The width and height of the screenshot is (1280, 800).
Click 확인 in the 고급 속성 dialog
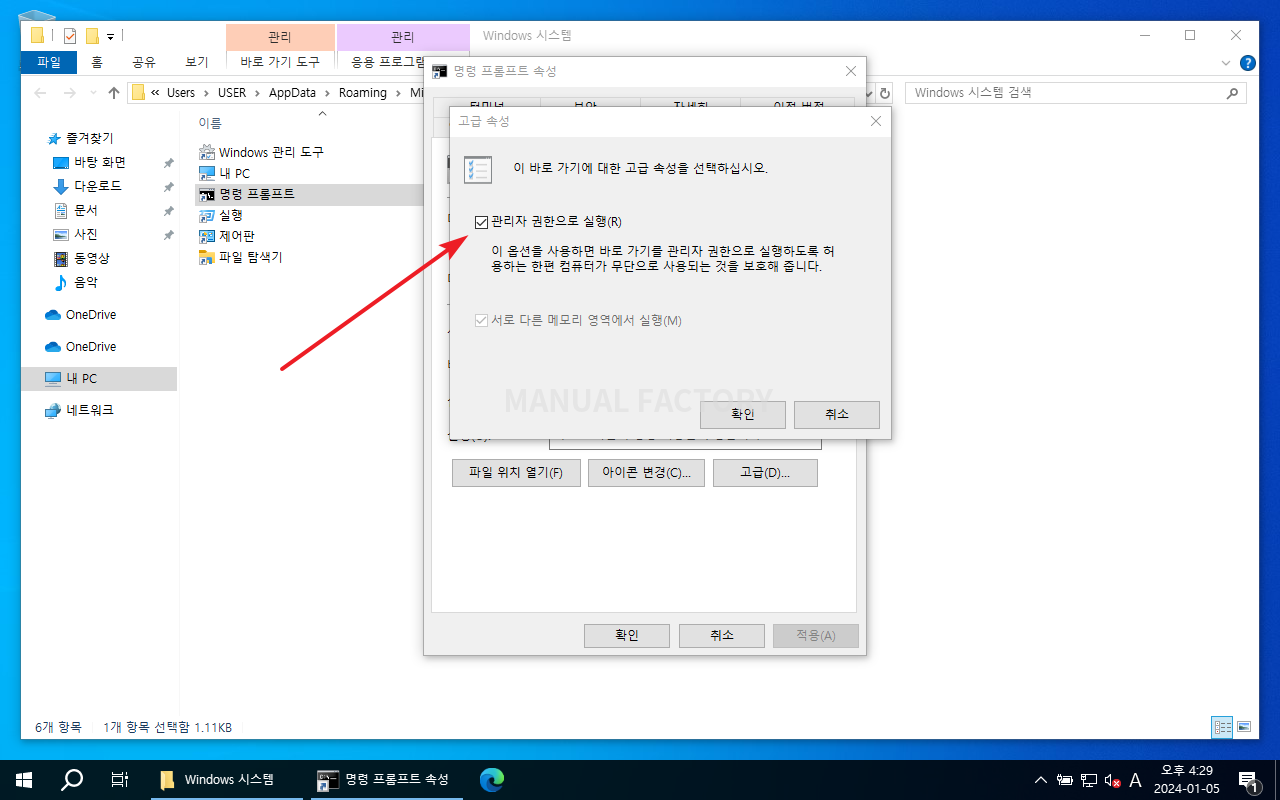point(742,414)
